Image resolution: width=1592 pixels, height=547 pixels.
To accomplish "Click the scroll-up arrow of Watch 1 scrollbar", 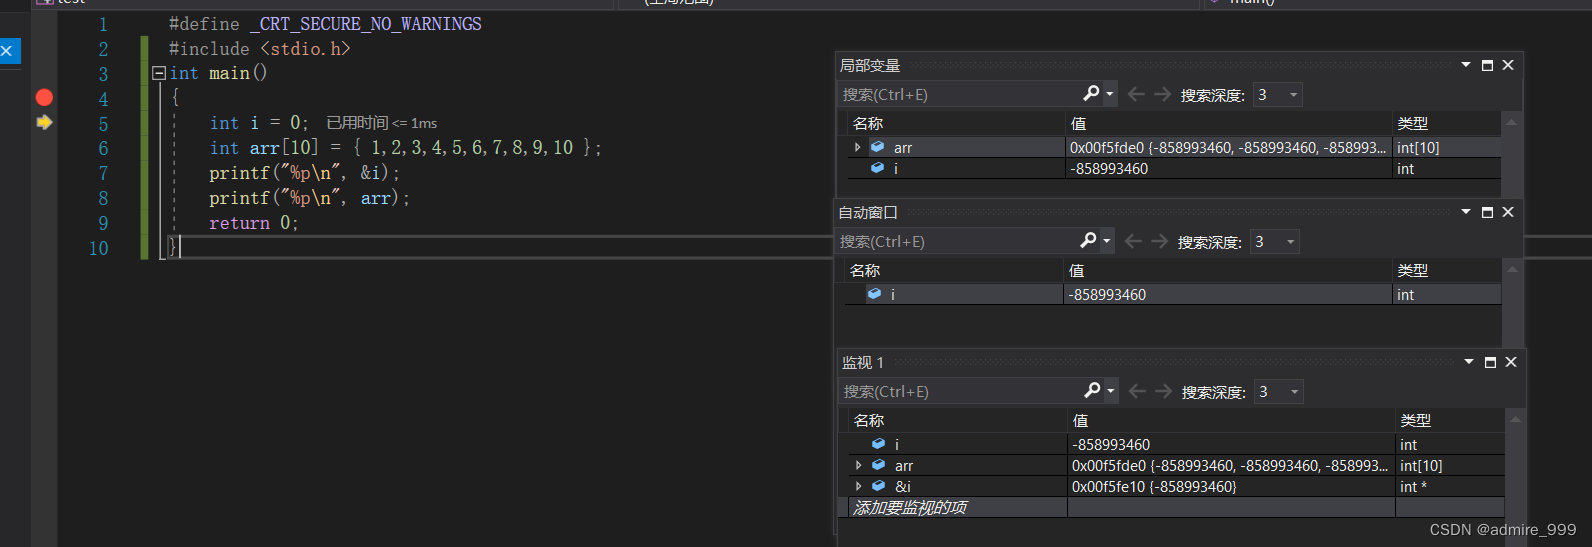I will coord(1515,419).
